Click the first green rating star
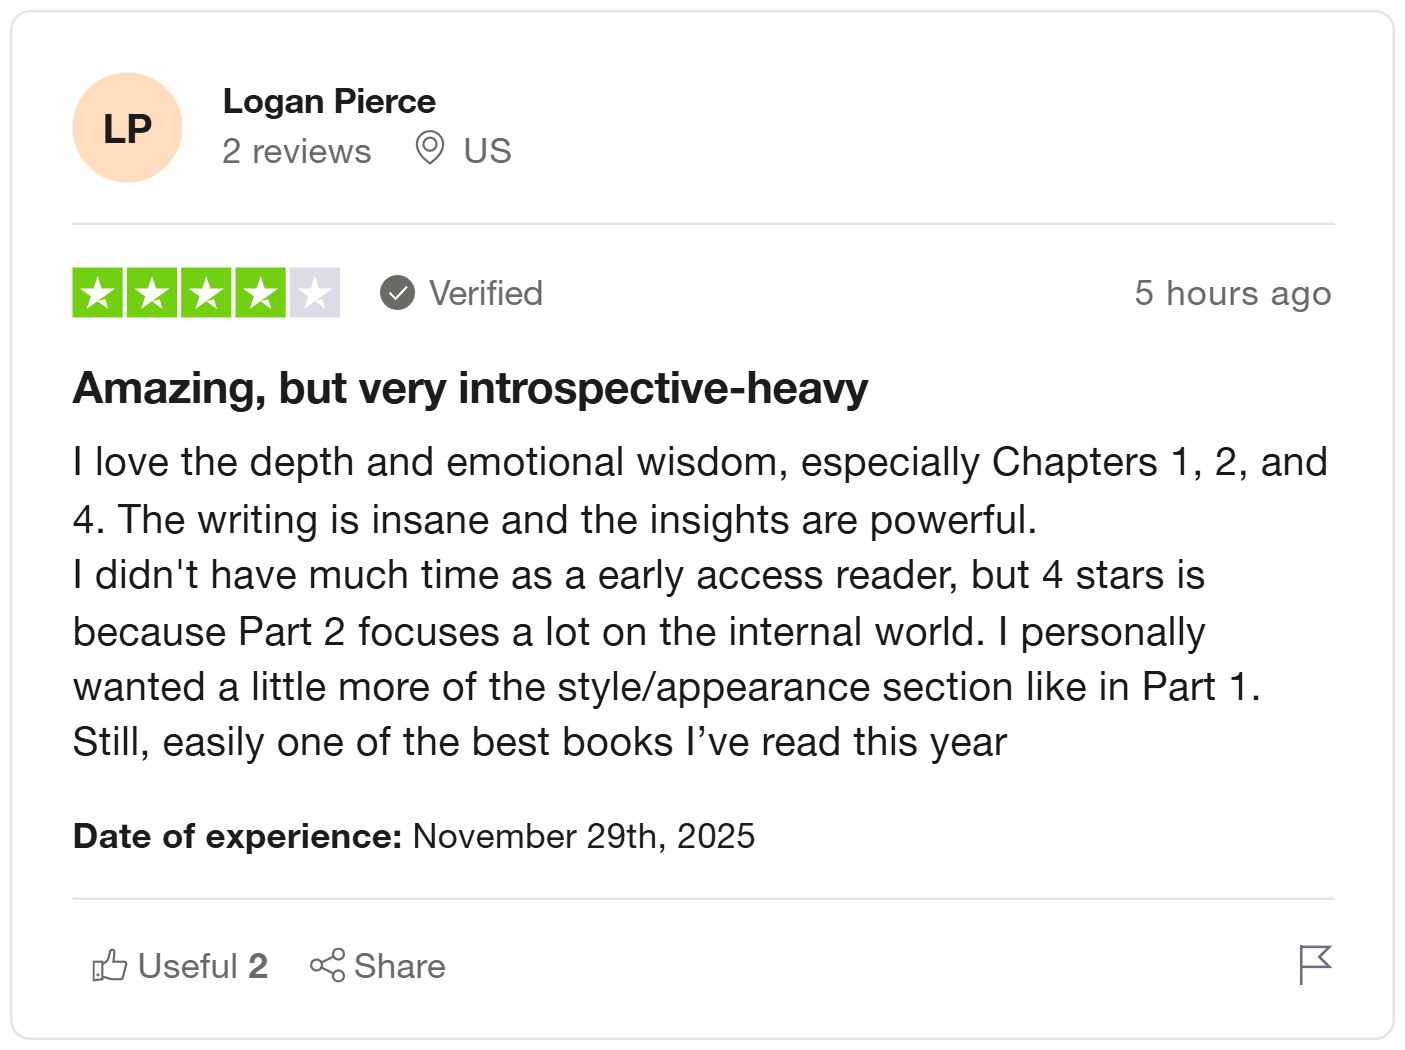 (x=97, y=293)
